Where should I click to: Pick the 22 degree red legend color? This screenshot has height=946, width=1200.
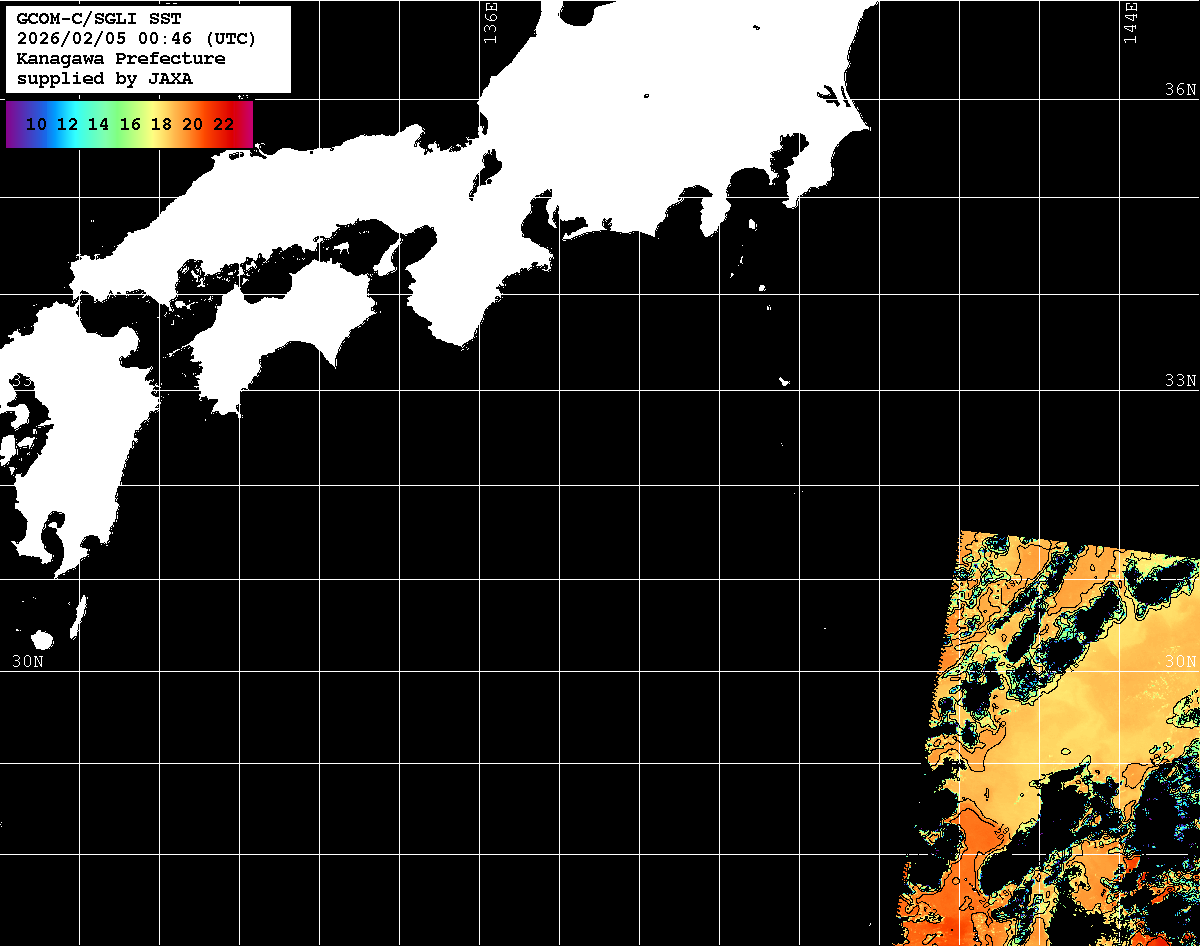pos(224,125)
